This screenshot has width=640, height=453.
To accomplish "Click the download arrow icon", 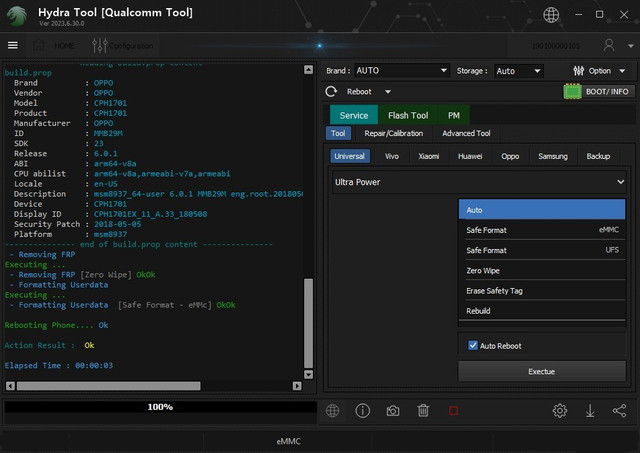I will [590, 411].
